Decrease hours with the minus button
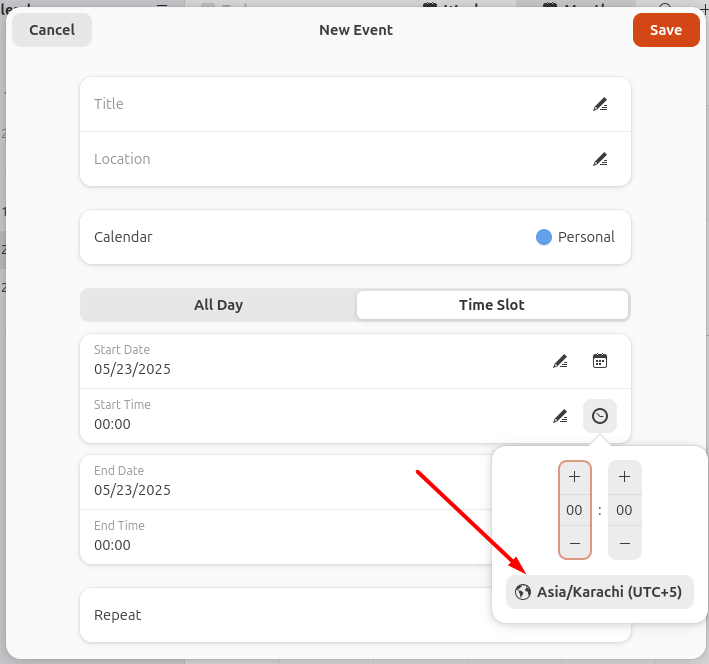709x664 pixels. click(574, 542)
